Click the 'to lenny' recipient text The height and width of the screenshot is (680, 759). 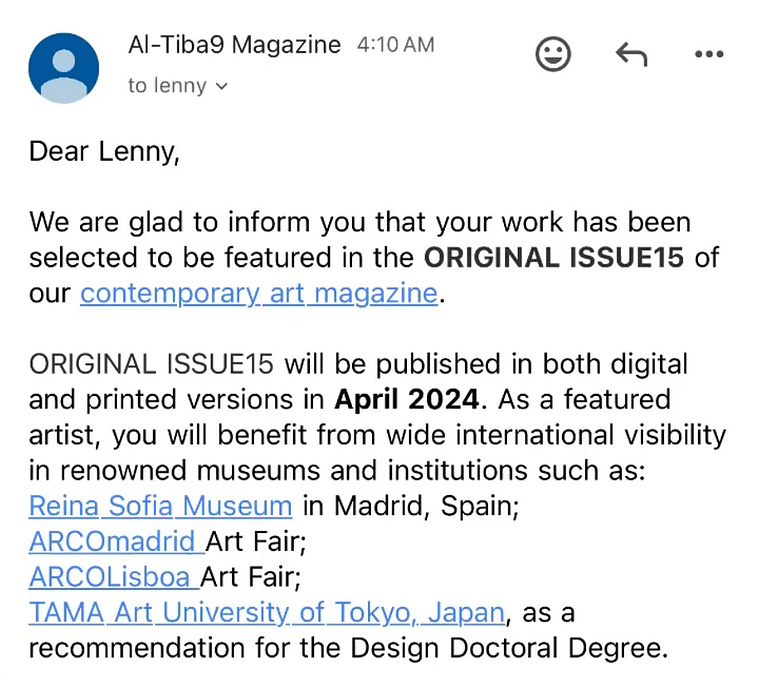pyautogui.click(x=167, y=86)
